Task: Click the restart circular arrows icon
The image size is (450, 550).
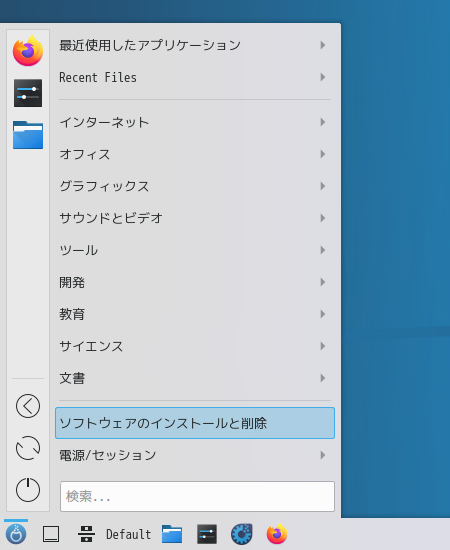Action: [28, 448]
